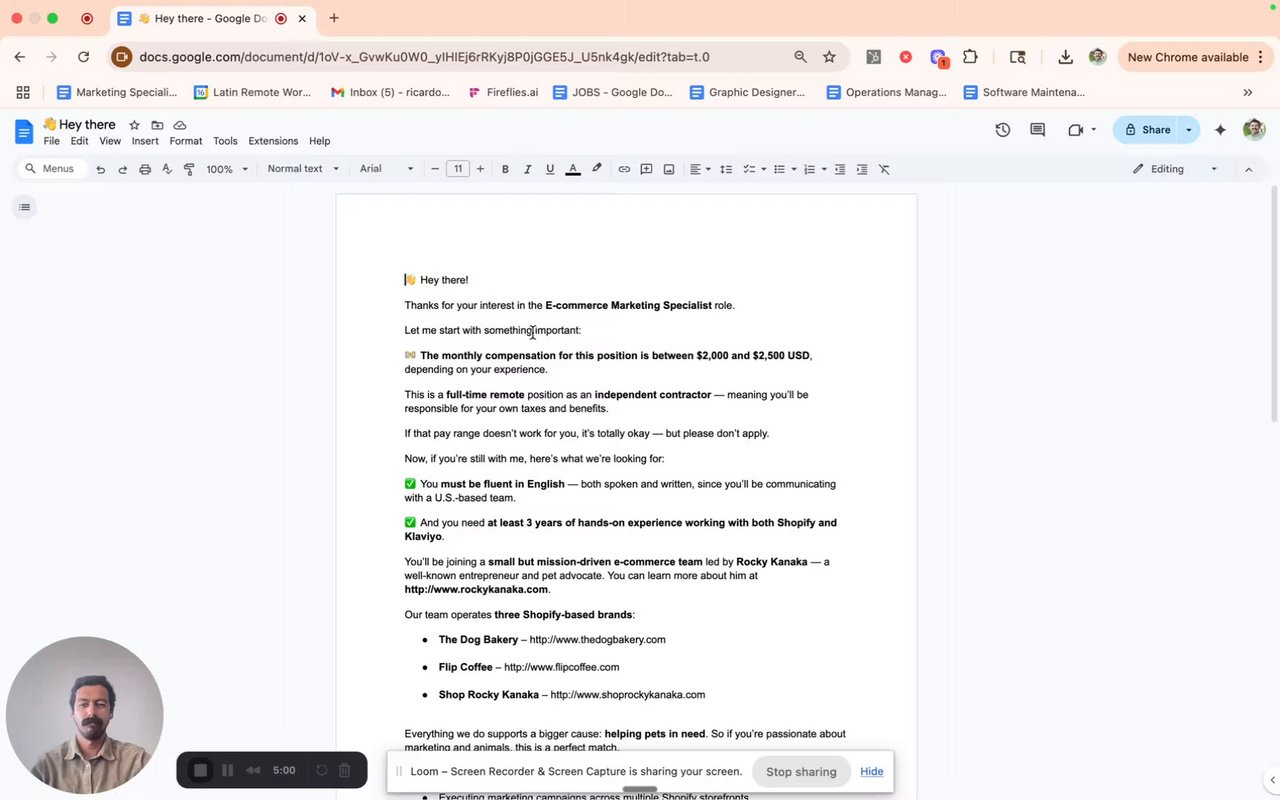Increase the font size with plus button
This screenshot has height=800, width=1280.
tap(481, 169)
